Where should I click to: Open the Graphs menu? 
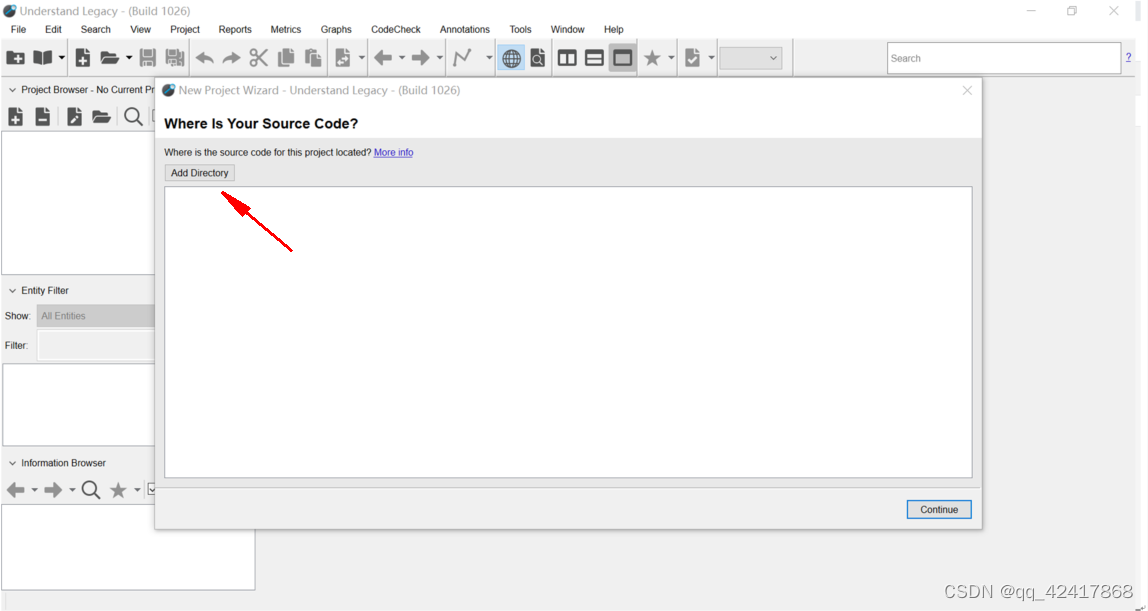pos(336,29)
